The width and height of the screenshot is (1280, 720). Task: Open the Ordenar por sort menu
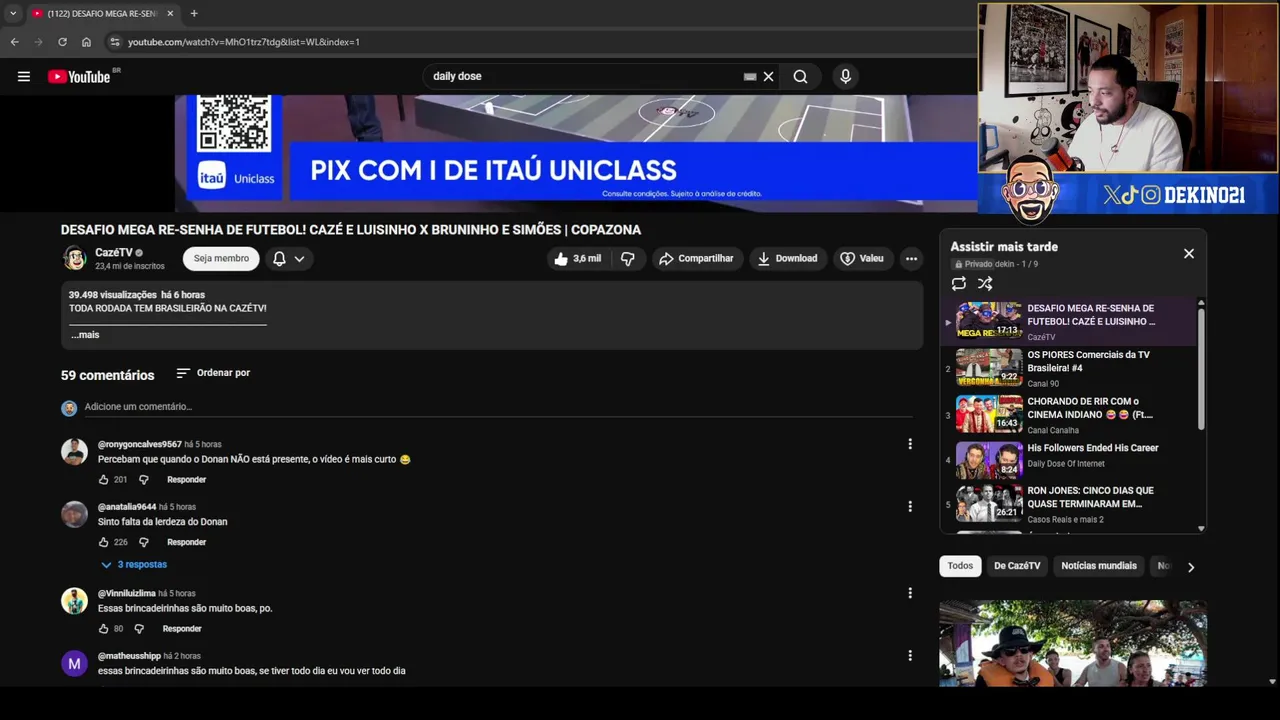[213, 373]
